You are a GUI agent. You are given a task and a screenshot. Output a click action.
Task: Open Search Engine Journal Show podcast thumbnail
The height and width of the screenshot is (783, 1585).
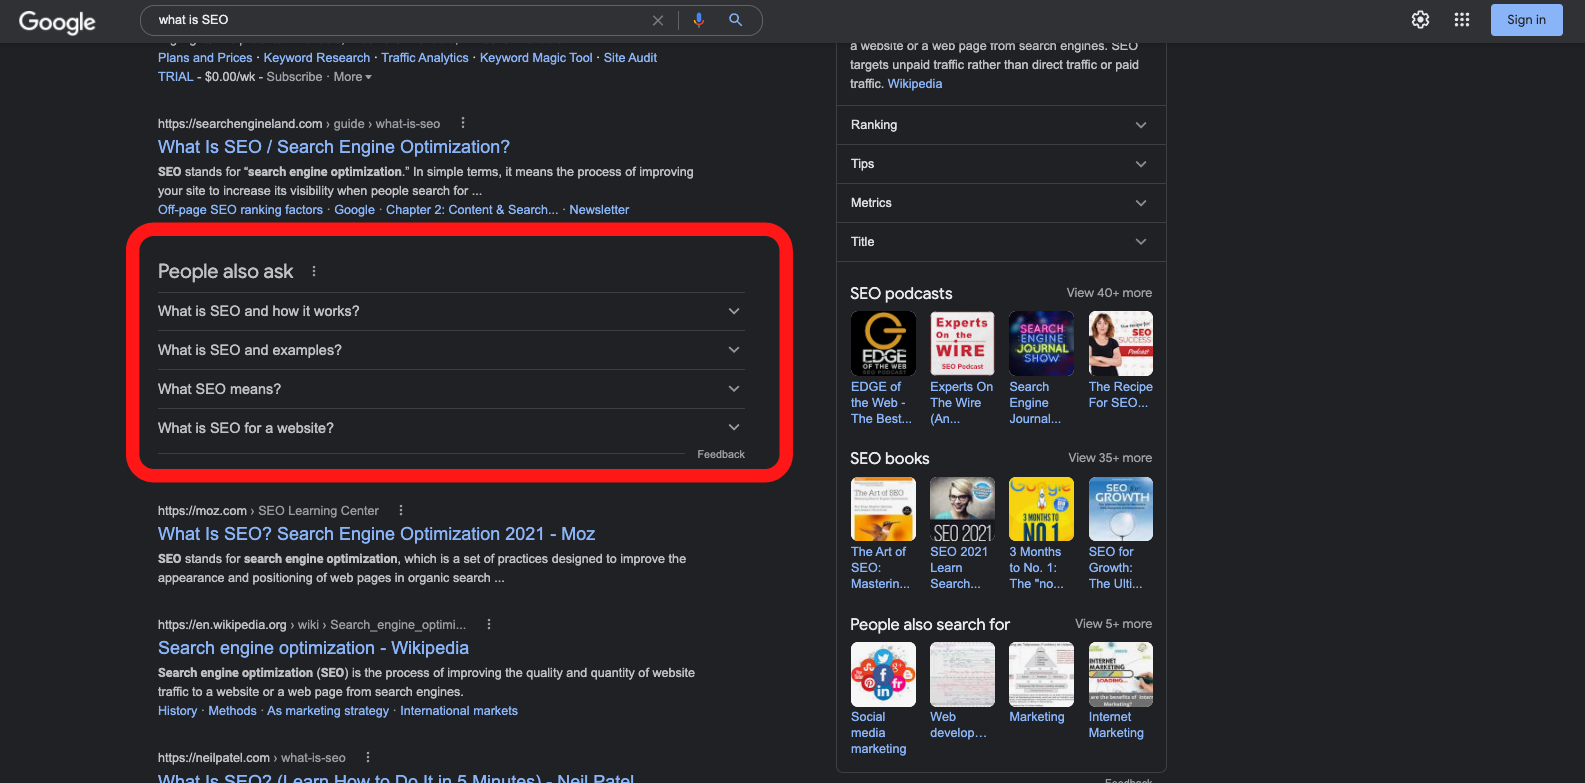pos(1041,343)
